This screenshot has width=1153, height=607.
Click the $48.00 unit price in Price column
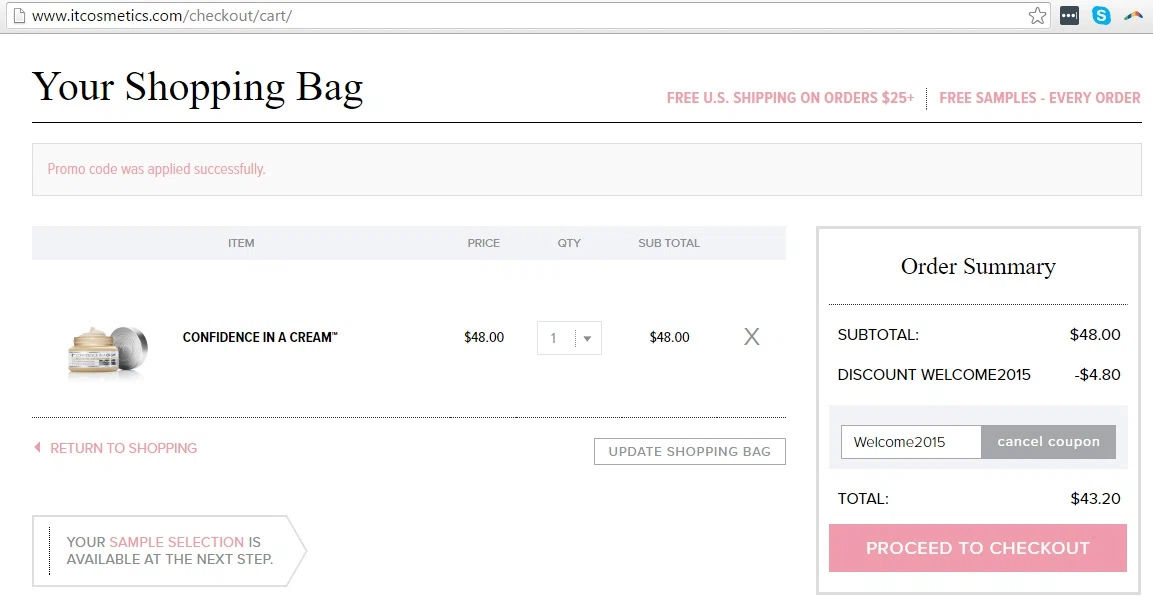click(484, 337)
